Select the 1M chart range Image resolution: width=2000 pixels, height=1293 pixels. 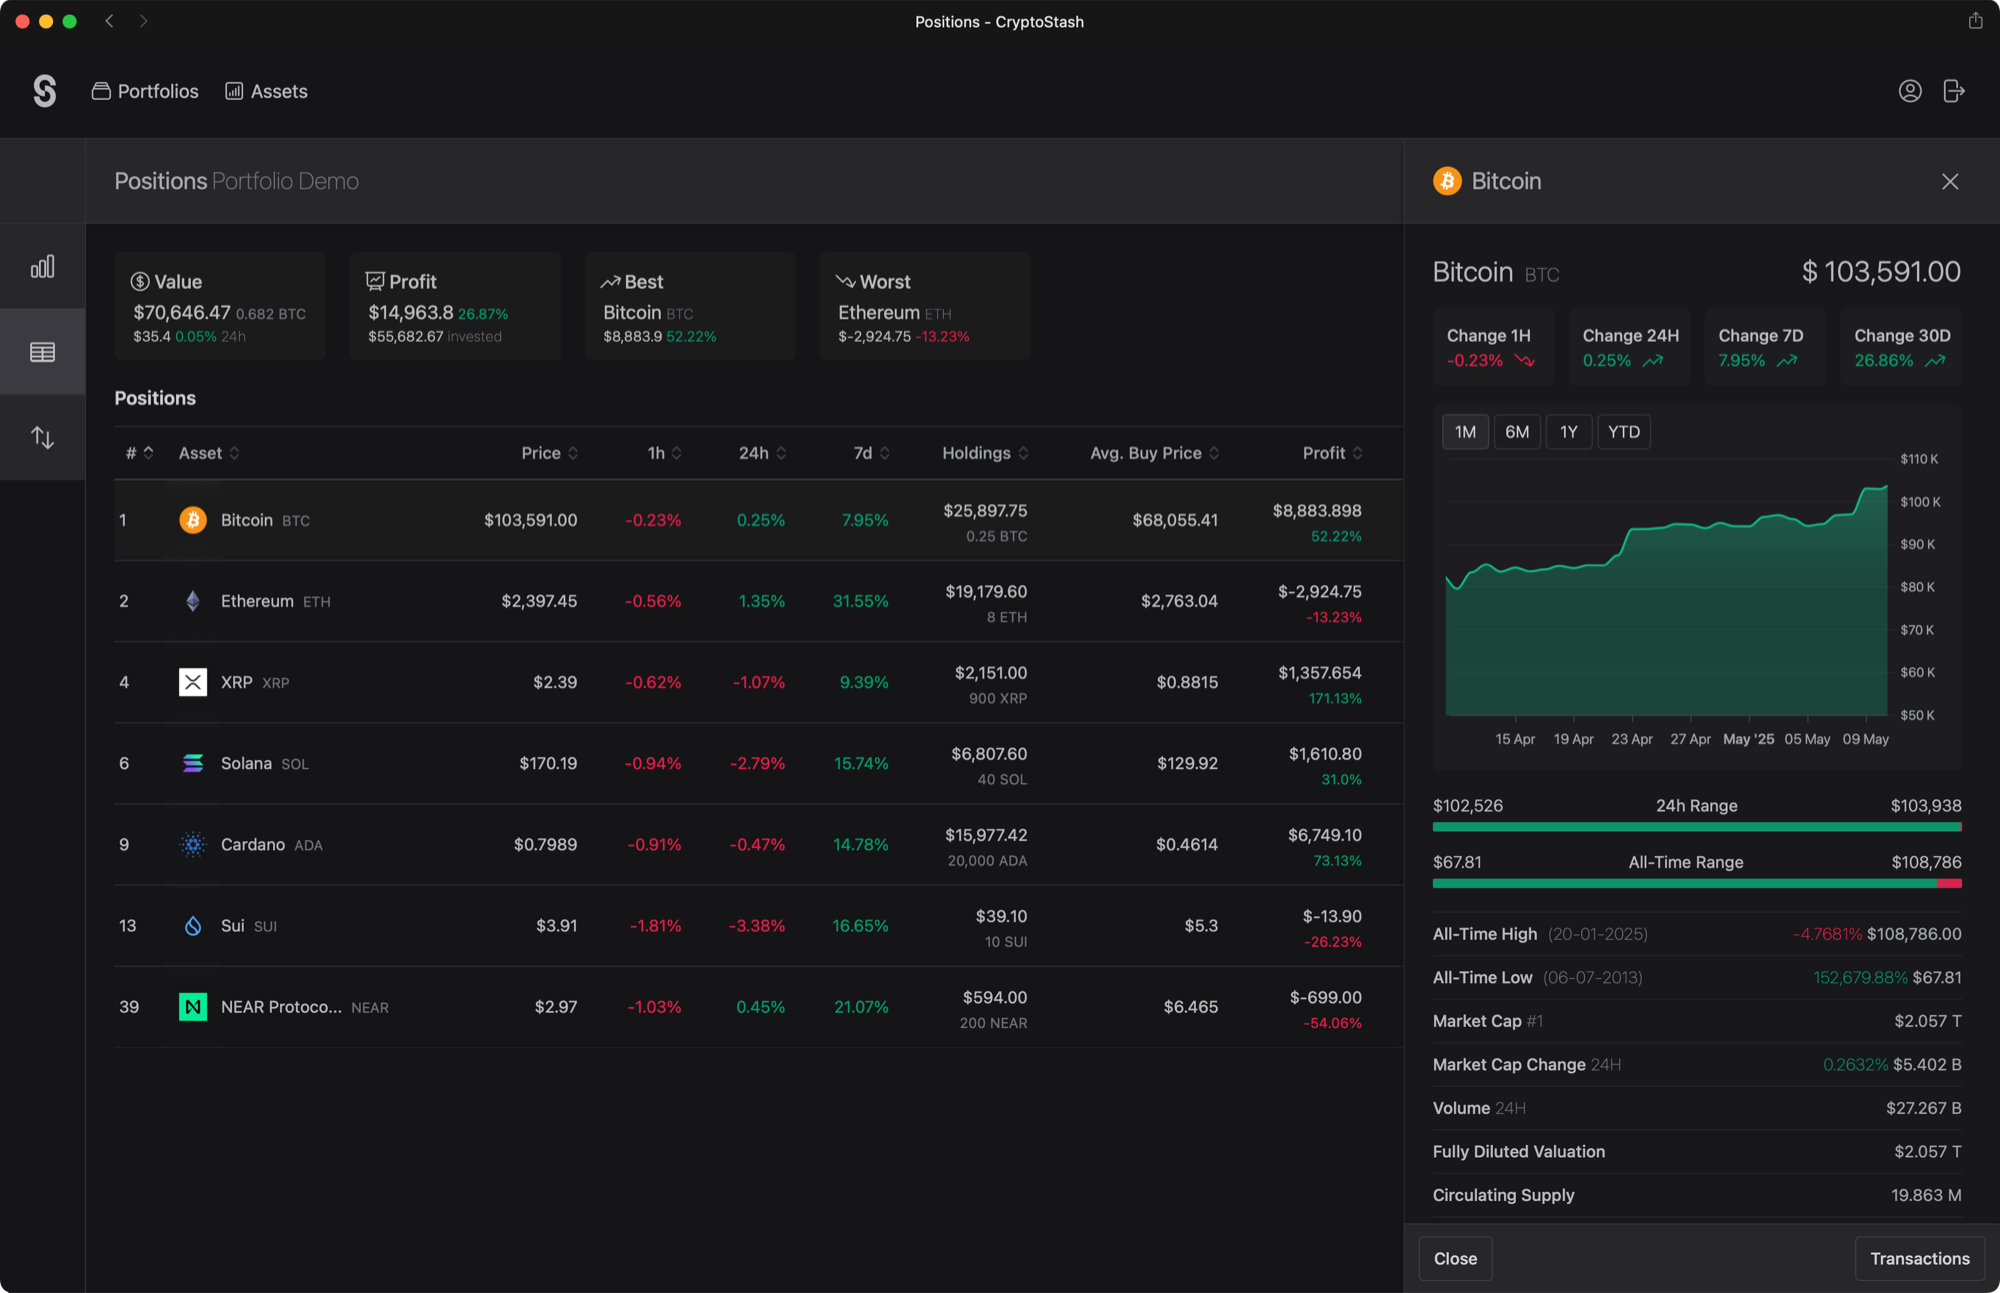tap(1465, 432)
